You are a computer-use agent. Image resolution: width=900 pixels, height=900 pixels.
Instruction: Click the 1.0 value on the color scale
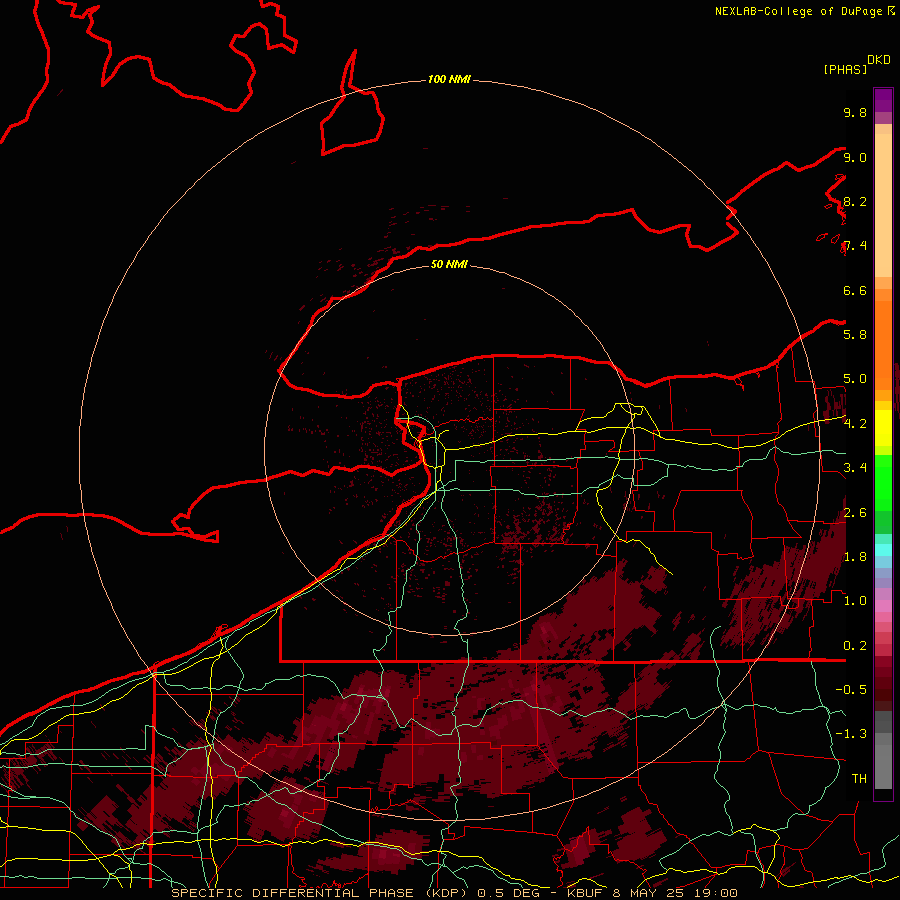tap(855, 600)
